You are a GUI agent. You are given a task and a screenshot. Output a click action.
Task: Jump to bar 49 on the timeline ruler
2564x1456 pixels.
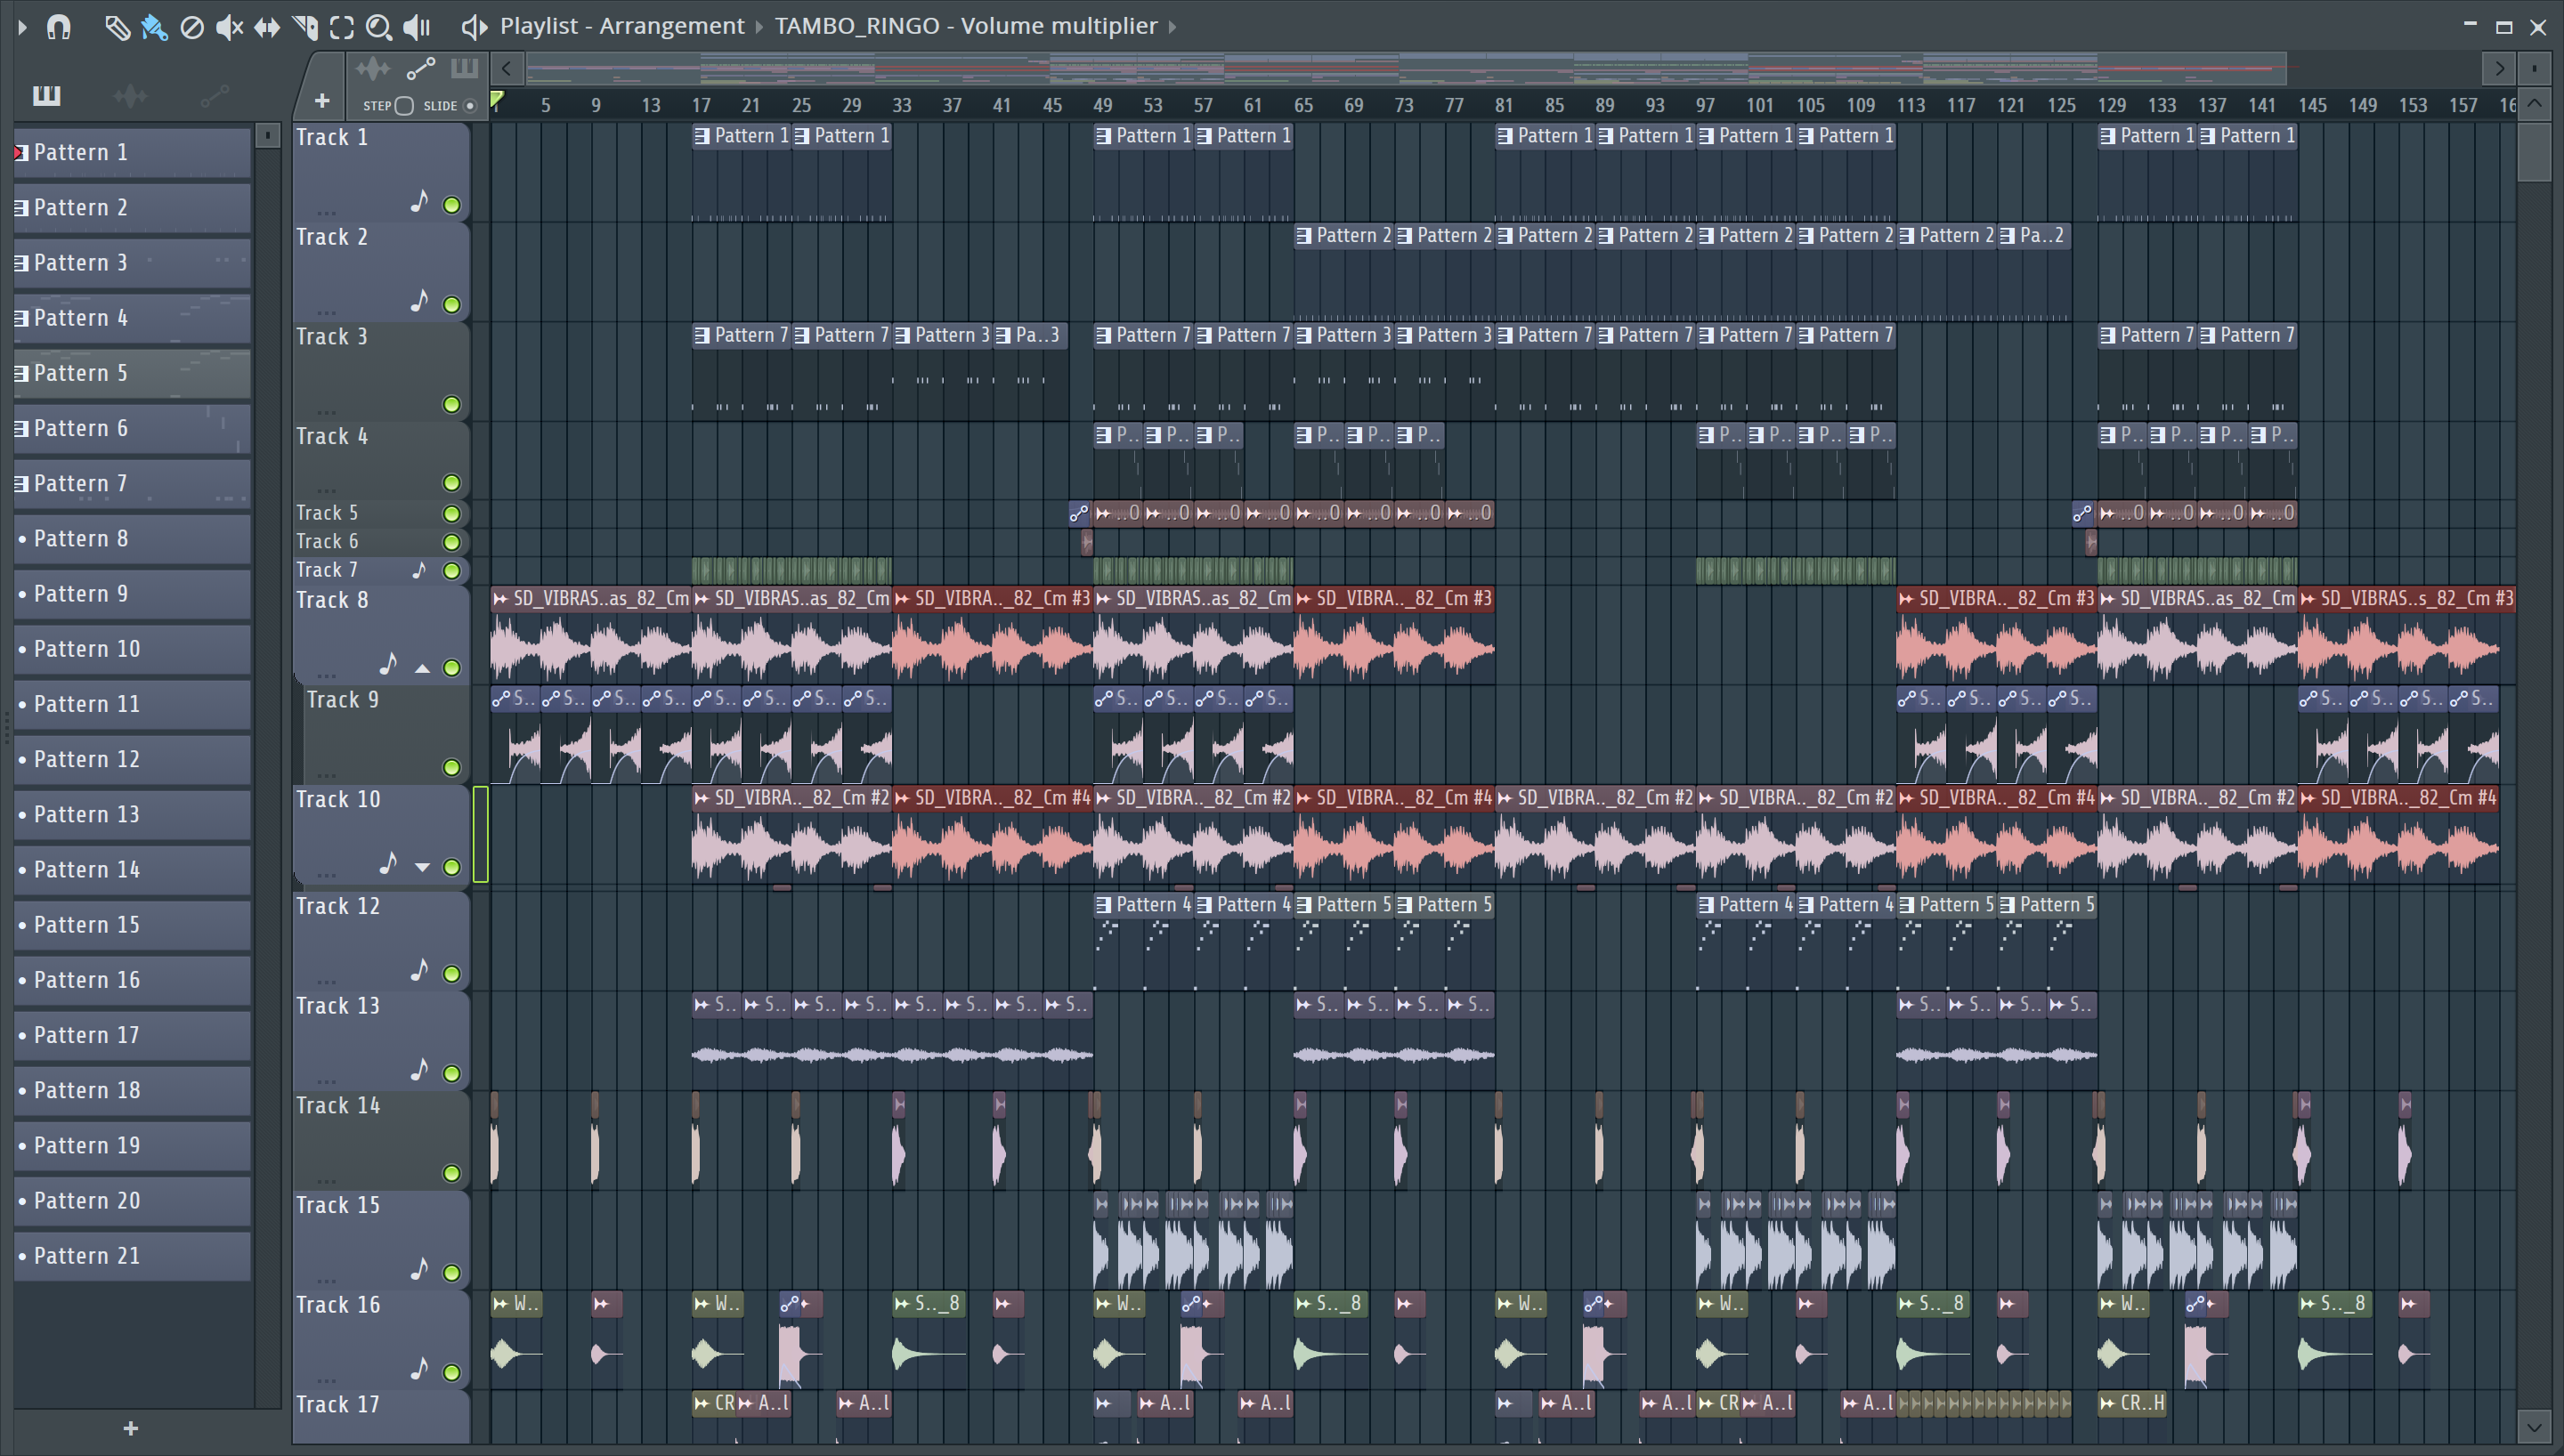click(1103, 105)
